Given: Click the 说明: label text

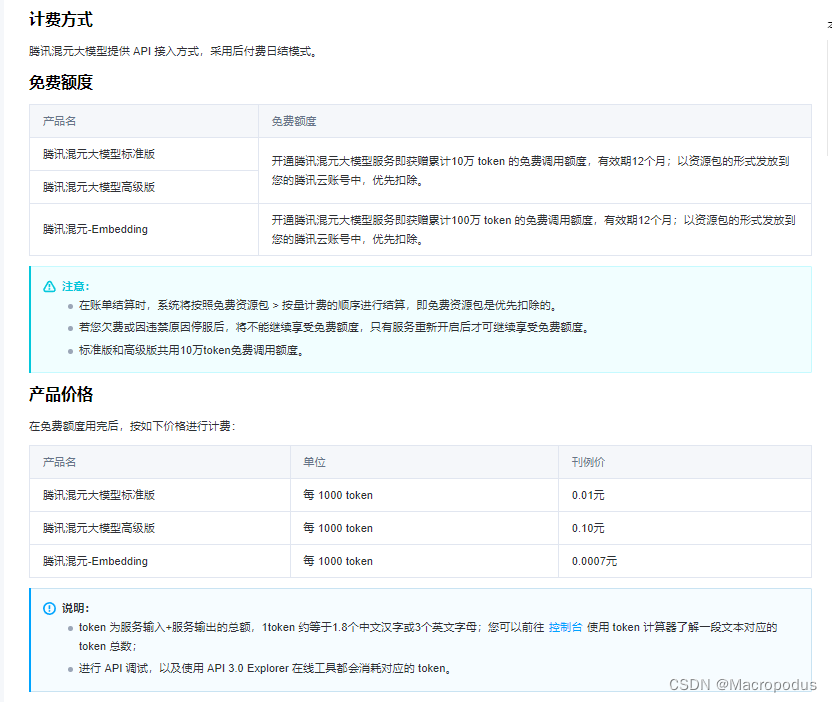Looking at the screenshot, I should 76,608.
